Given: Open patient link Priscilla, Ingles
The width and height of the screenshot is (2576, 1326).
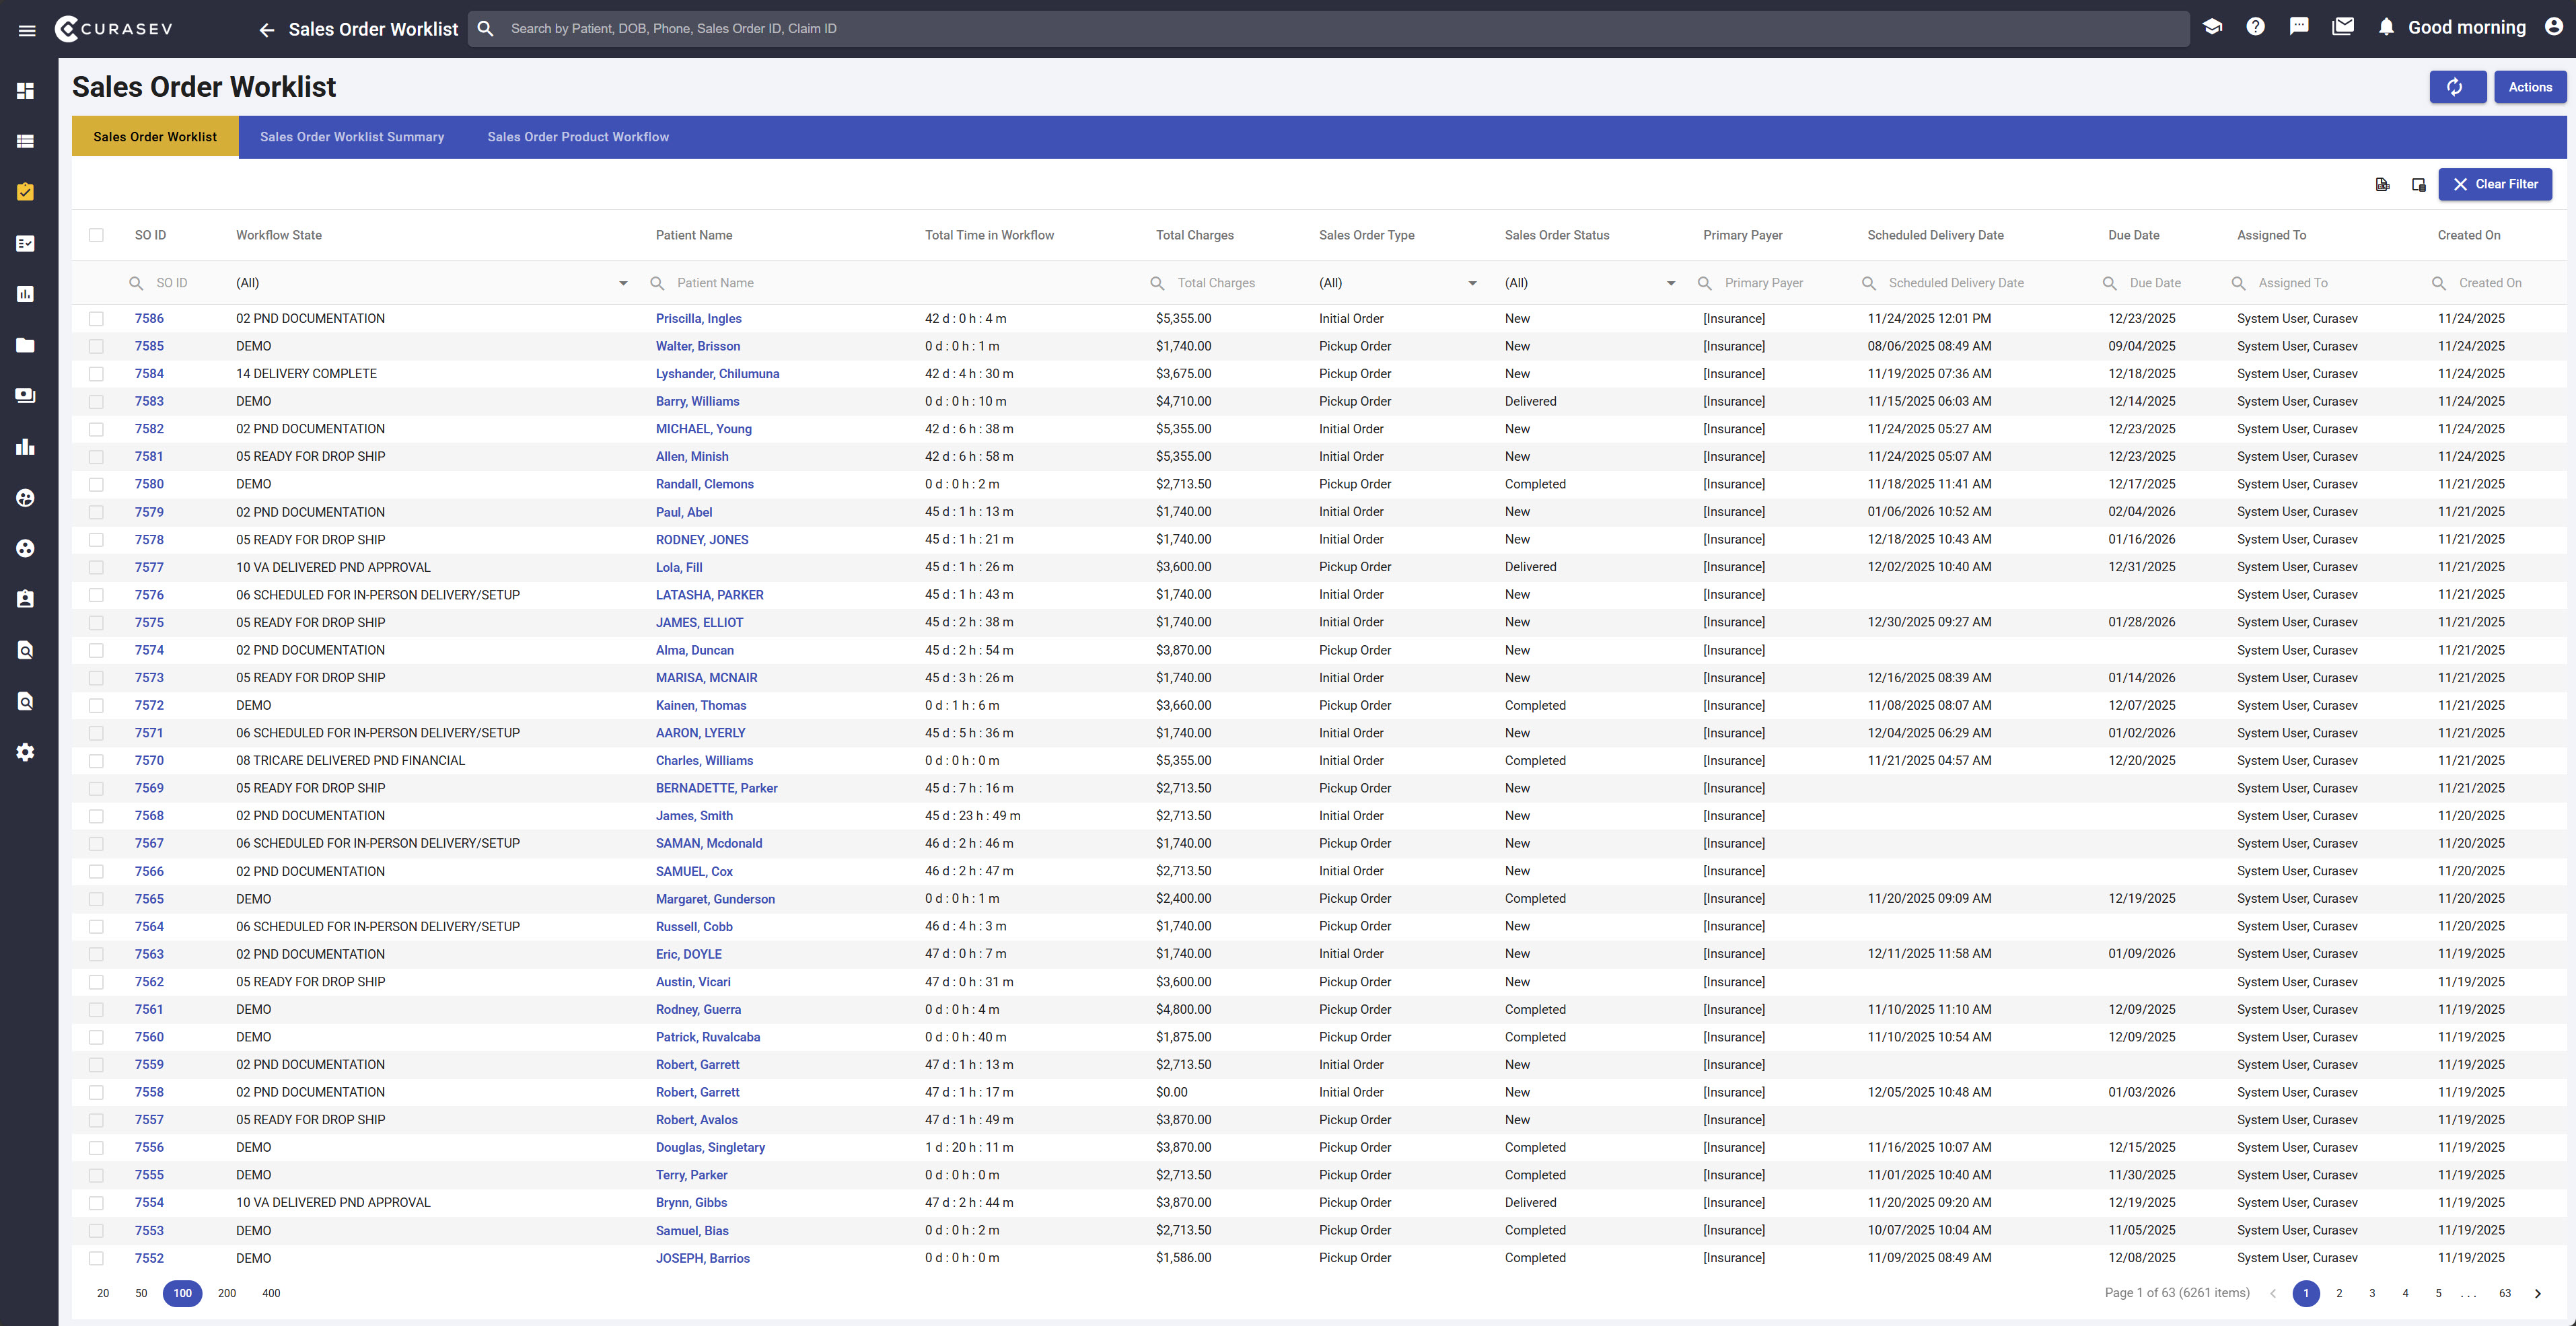Looking at the screenshot, I should pyautogui.click(x=698, y=319).
